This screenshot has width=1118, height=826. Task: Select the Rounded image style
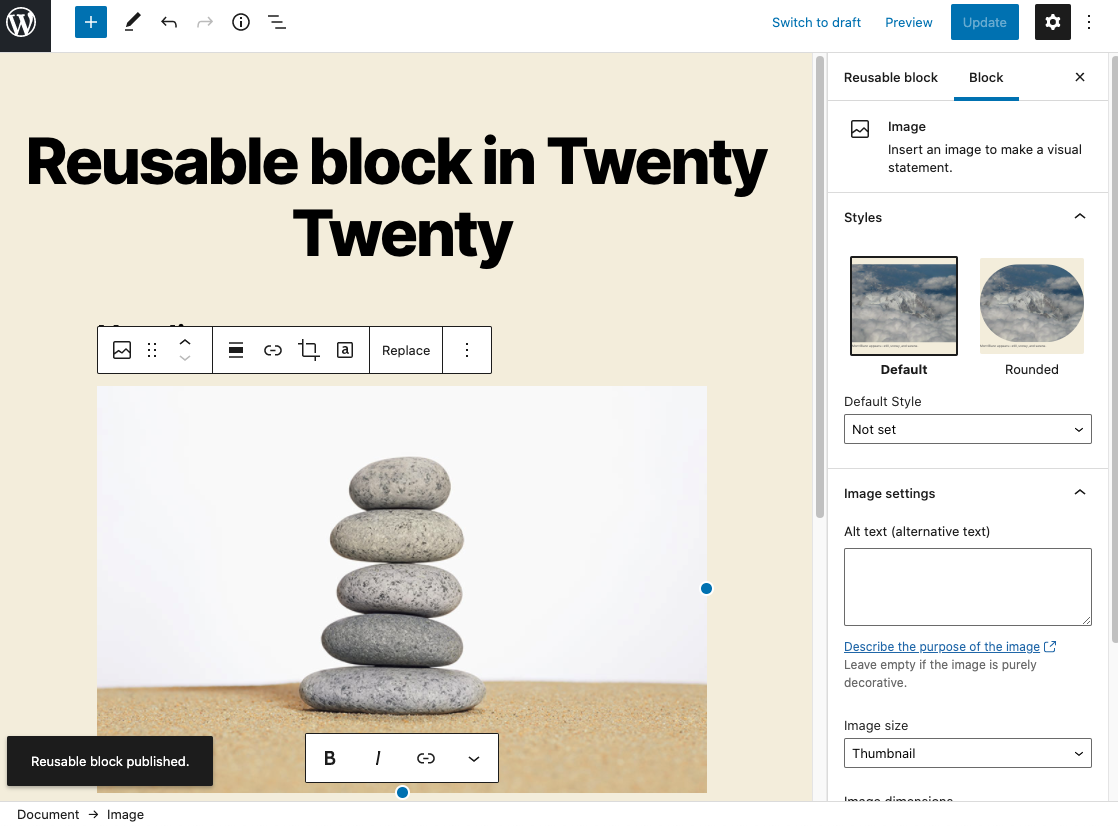pyautogui.click(x=1031, y=305)
